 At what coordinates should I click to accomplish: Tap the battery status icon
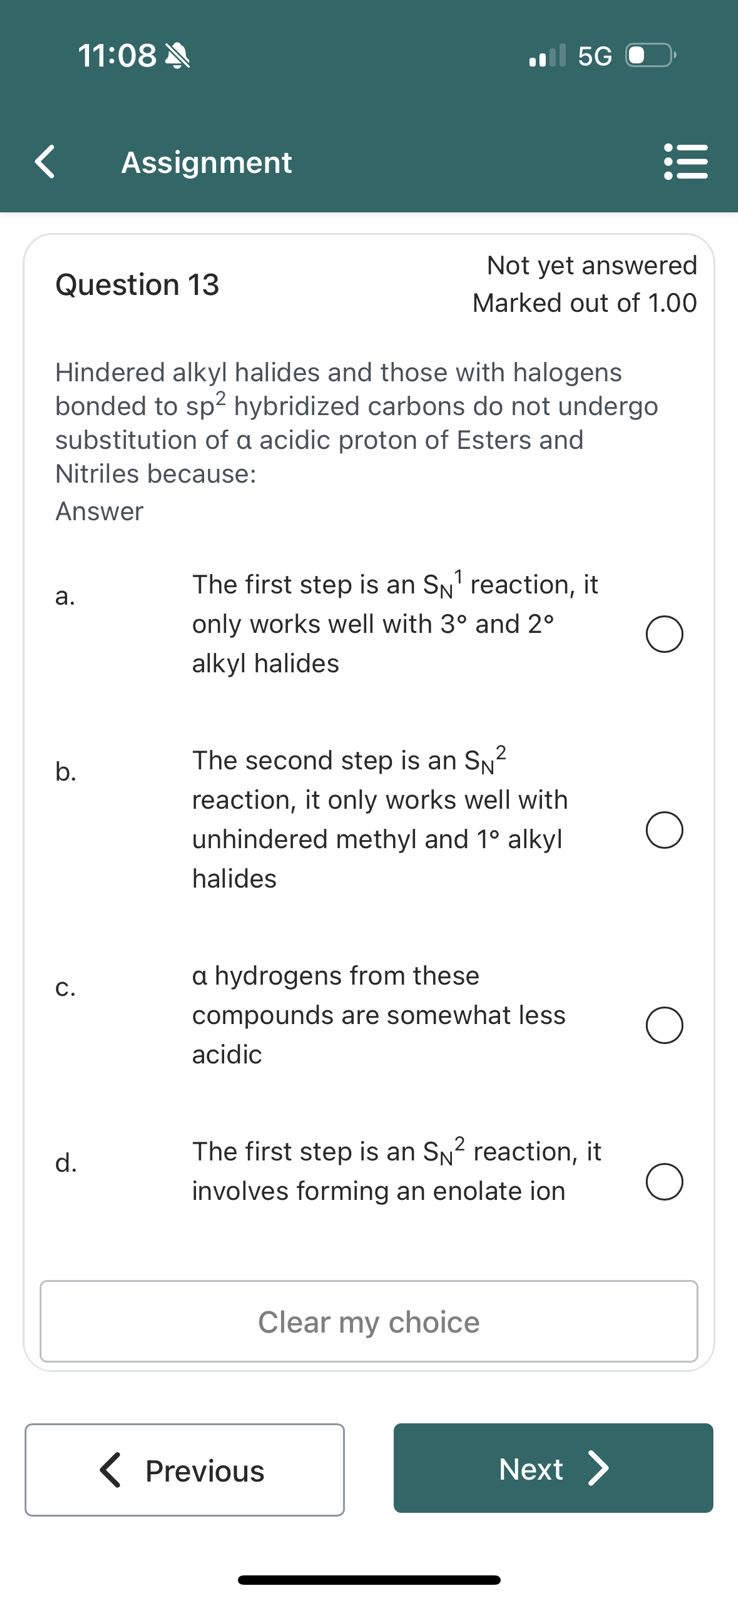pyautogui.click(x=651, y=55)
